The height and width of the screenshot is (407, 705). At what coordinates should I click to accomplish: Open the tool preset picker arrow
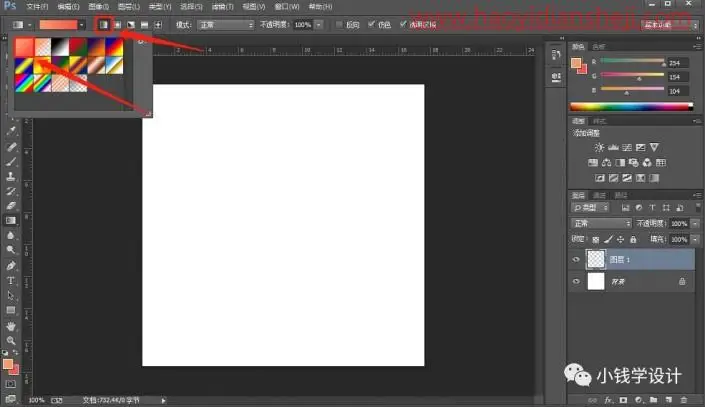[30, 25]
